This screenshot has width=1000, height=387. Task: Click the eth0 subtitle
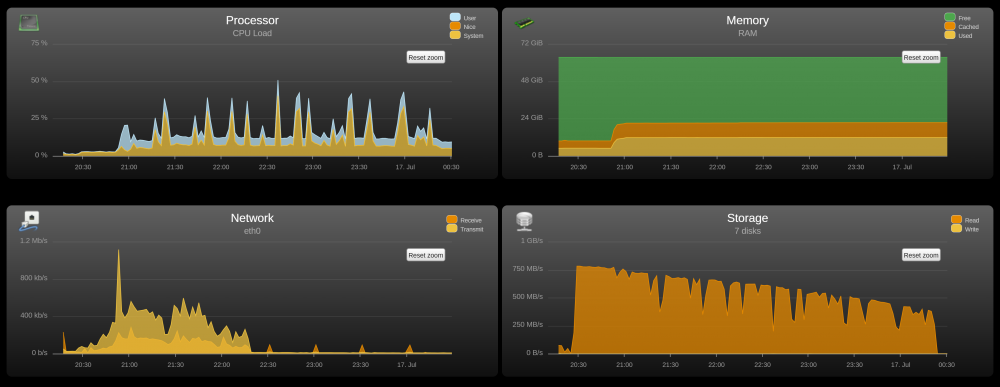pyautogui.click(x=252, y=231)
